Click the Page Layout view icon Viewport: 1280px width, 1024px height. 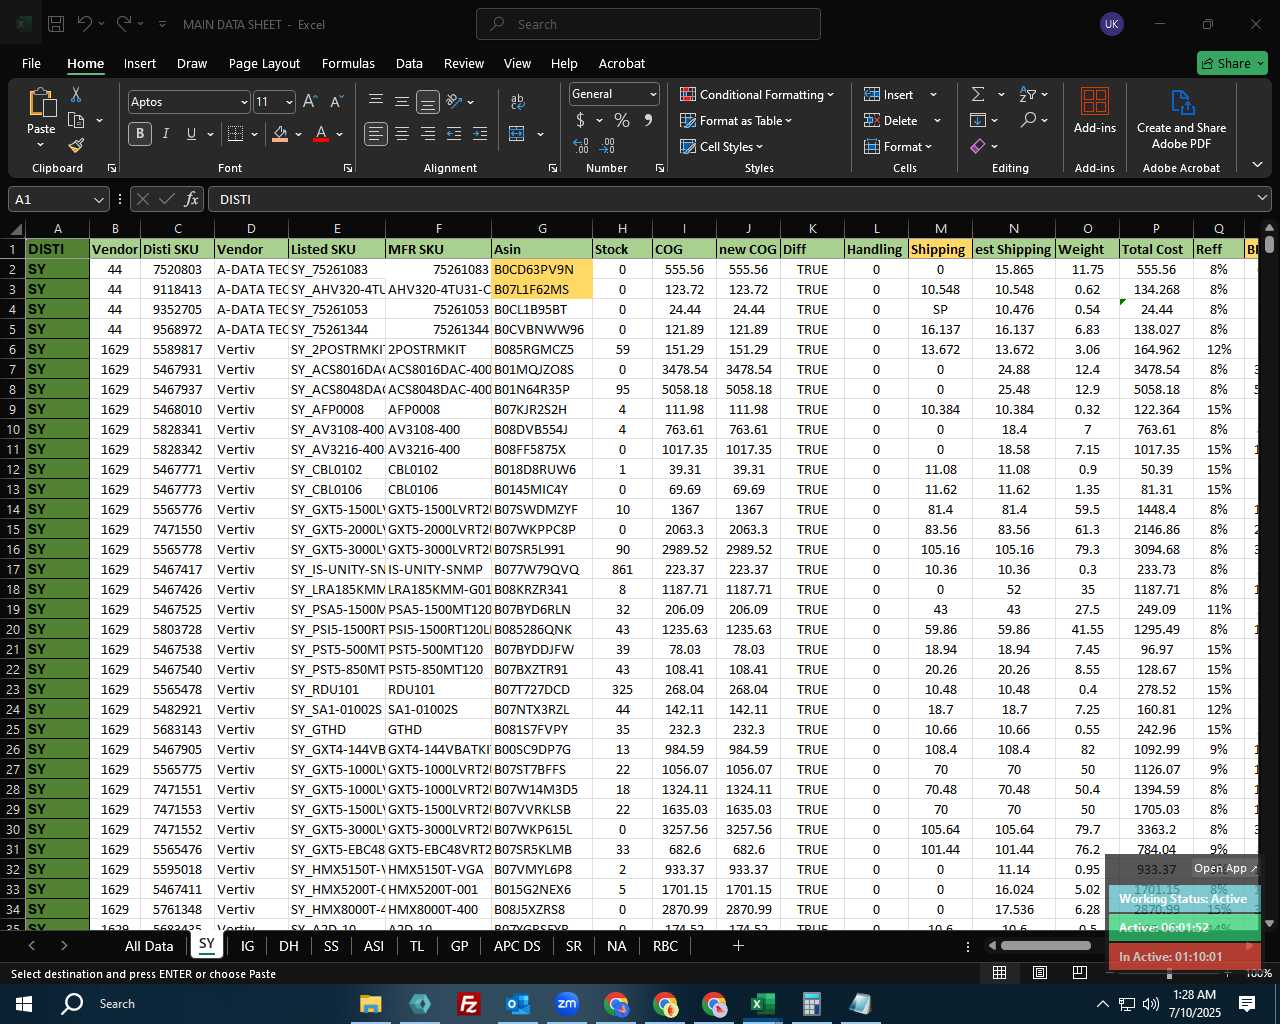click(x=1040, y=972)
